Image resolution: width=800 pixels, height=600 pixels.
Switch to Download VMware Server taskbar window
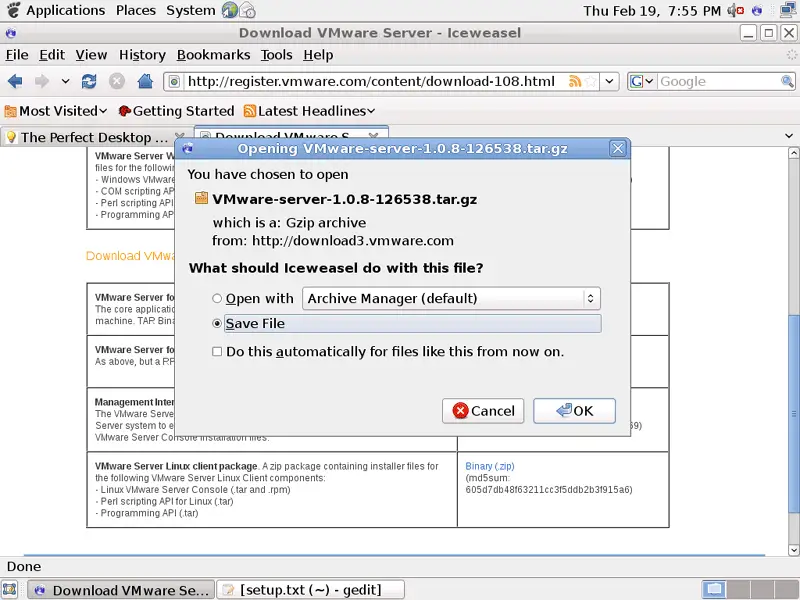[x=121, y=590]
